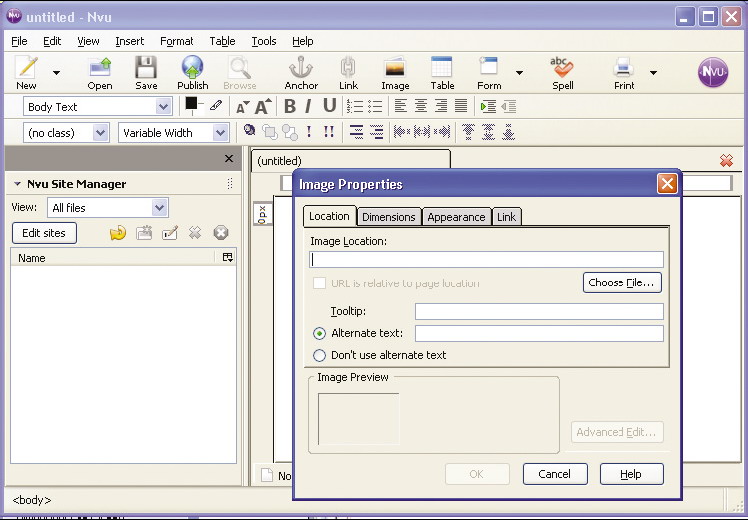Click the Choose File button
This screenshot has height=520, width=748.
pyautogui.click(x=622, y=282)
